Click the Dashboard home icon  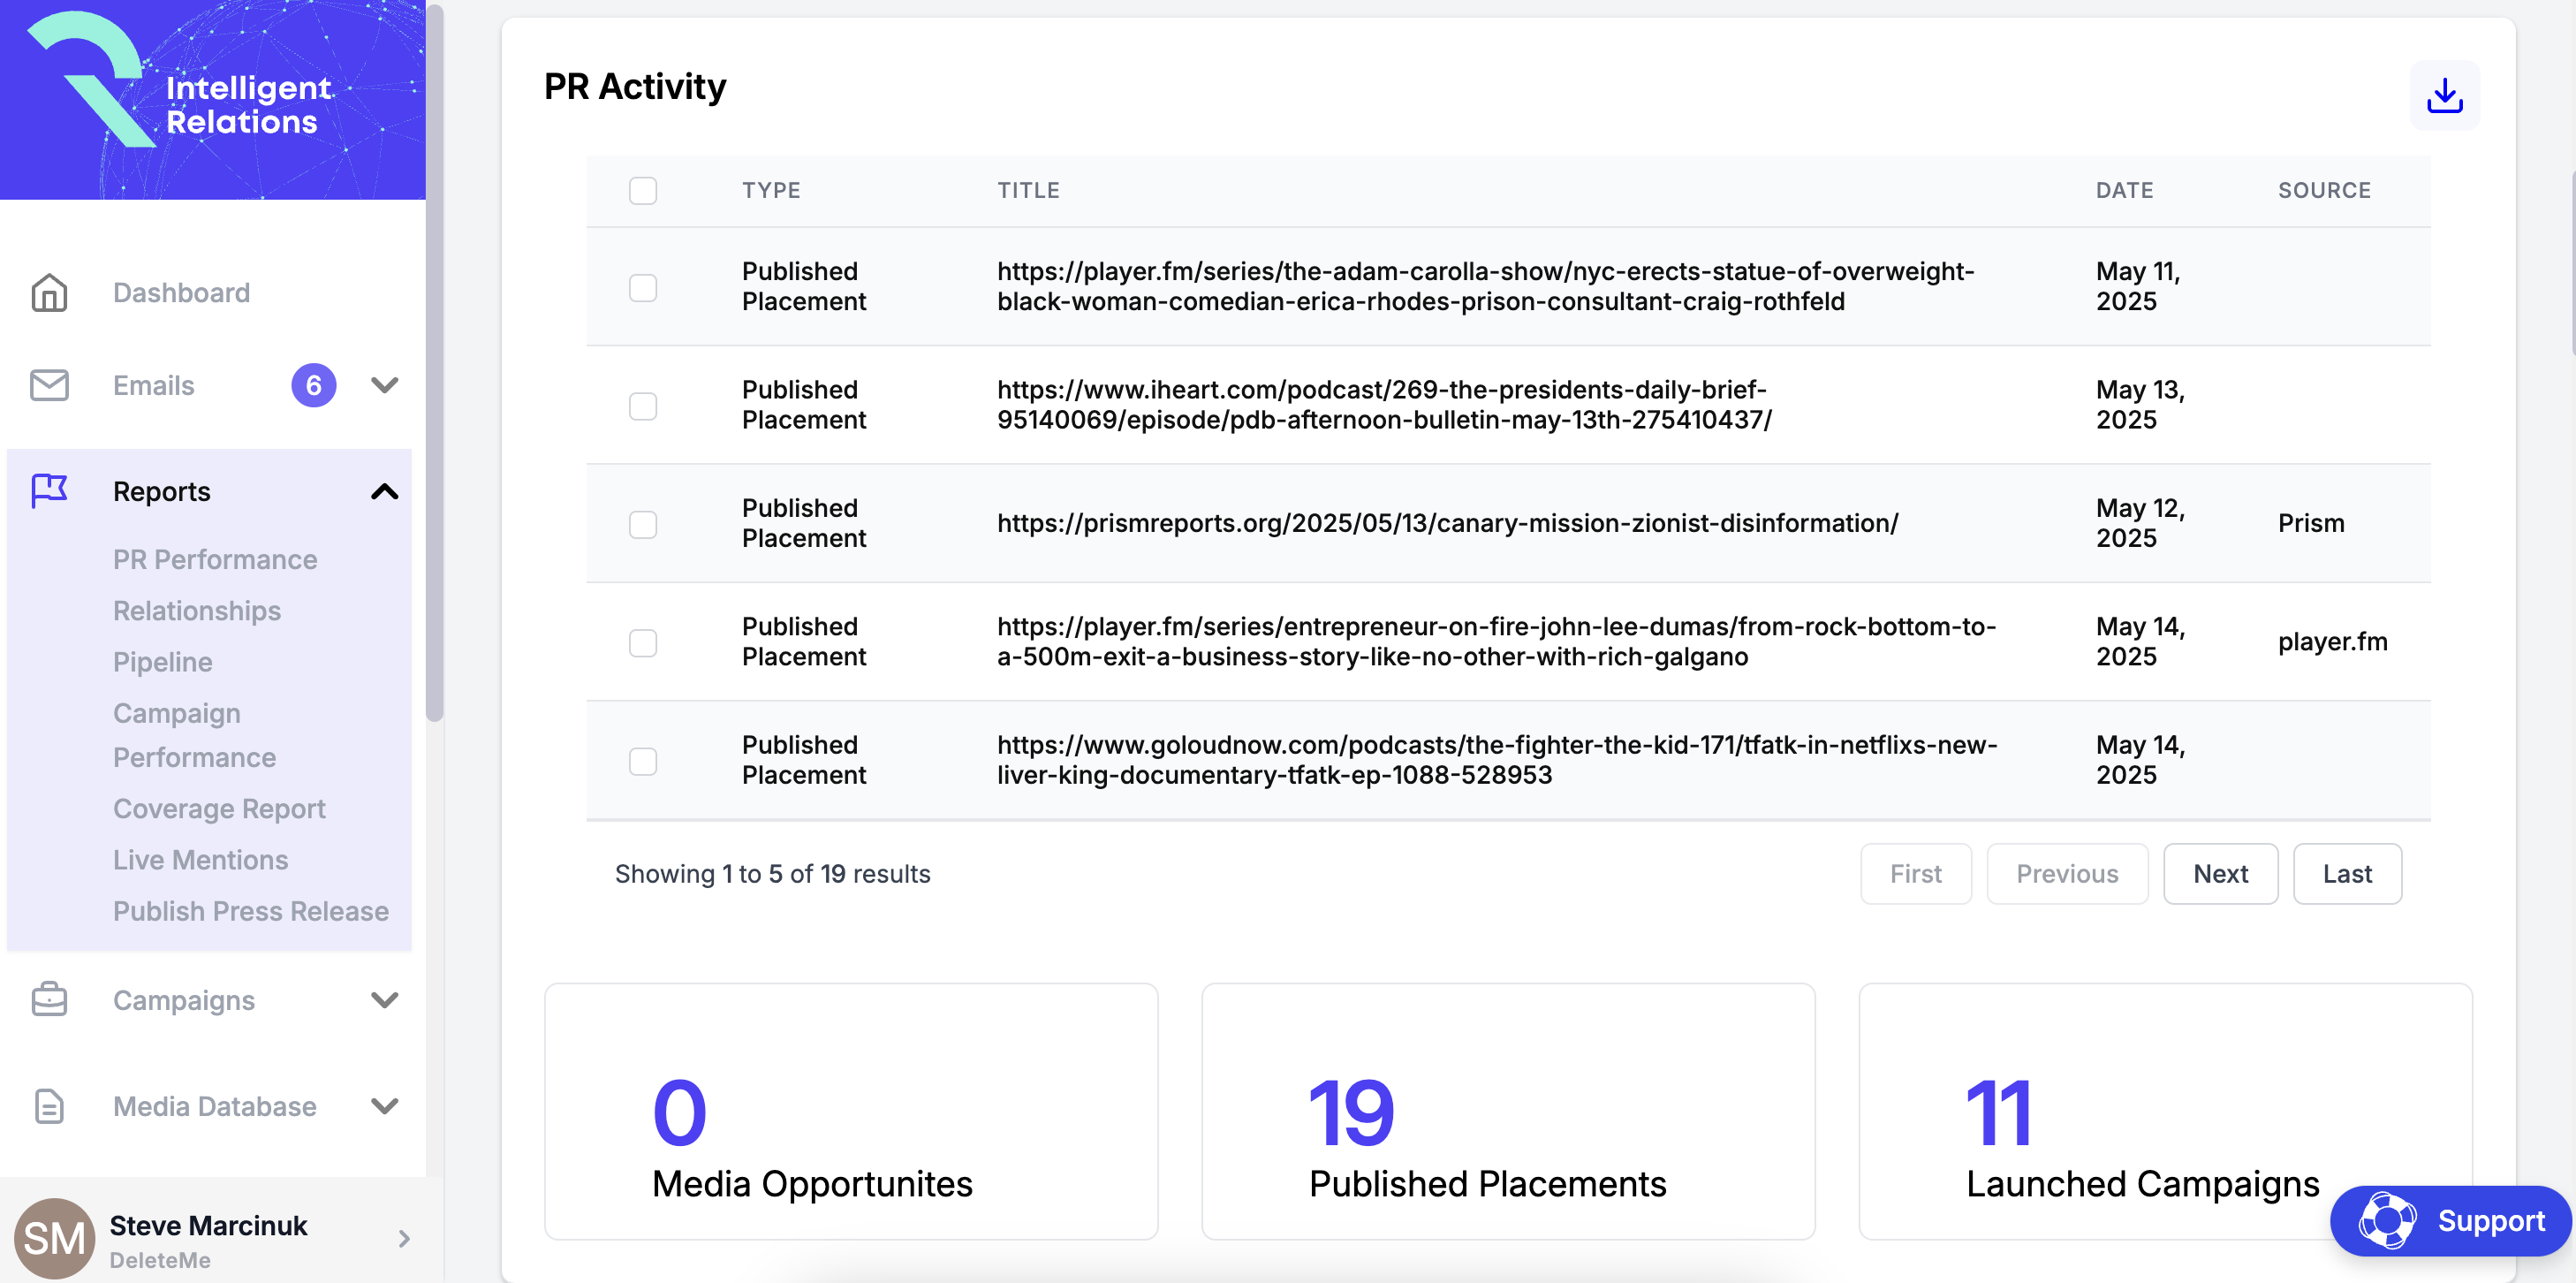click(x=49, y=293)
